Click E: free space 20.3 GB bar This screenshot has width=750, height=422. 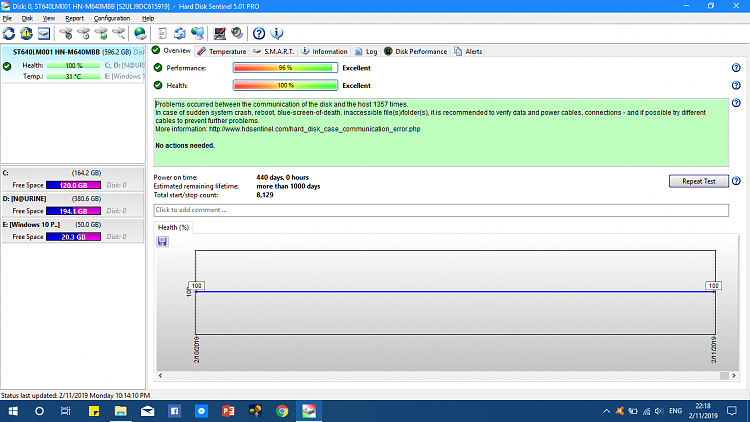(73, 237)
